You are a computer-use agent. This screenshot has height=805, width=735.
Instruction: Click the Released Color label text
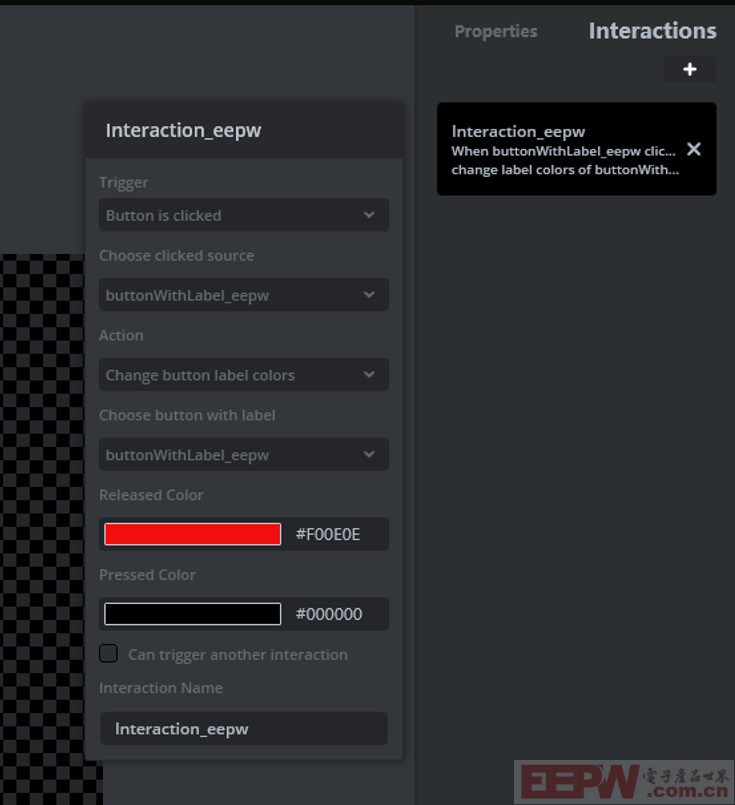[x=151, y=495]
